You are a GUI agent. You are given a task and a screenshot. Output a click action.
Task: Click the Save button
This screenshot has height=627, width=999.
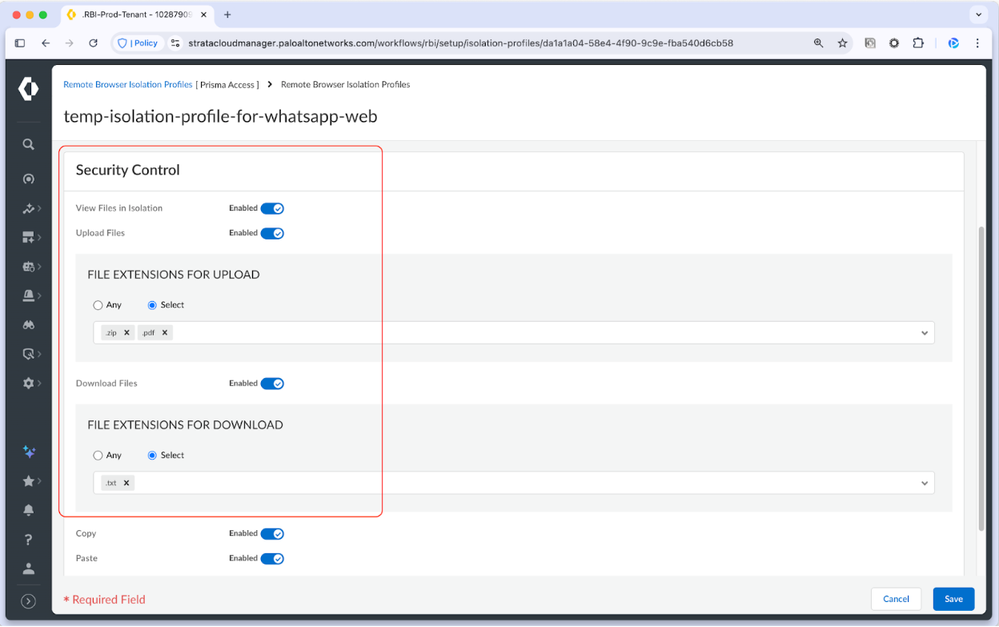click(953, 599)
